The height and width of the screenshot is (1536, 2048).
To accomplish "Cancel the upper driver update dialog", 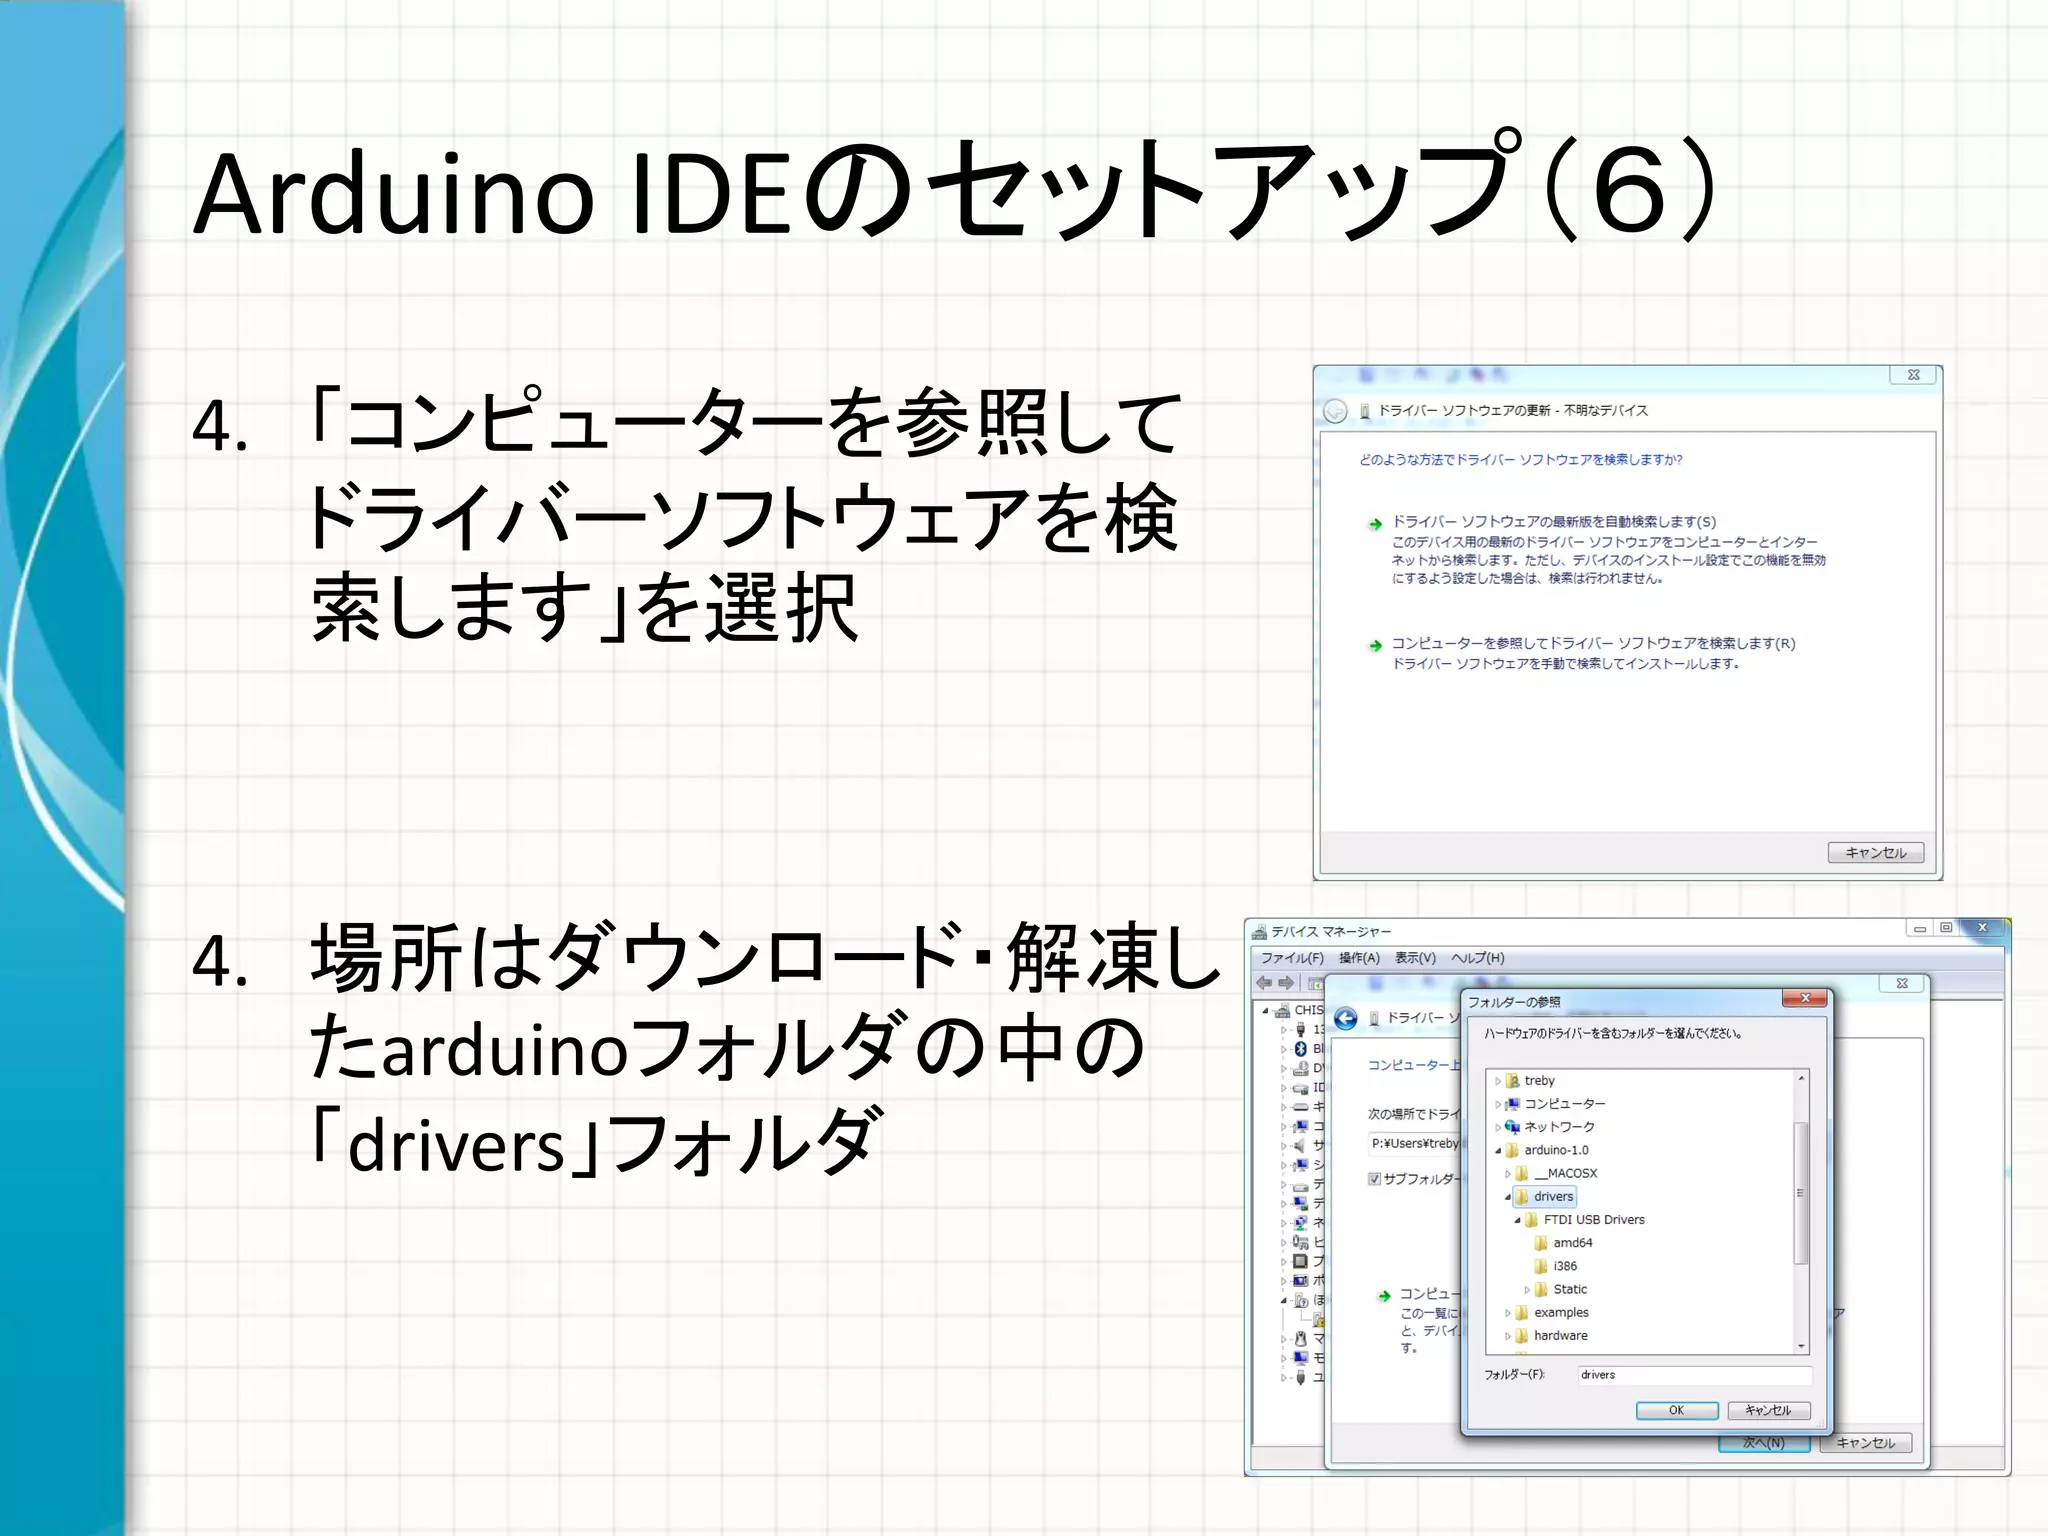I will 1875,853.
